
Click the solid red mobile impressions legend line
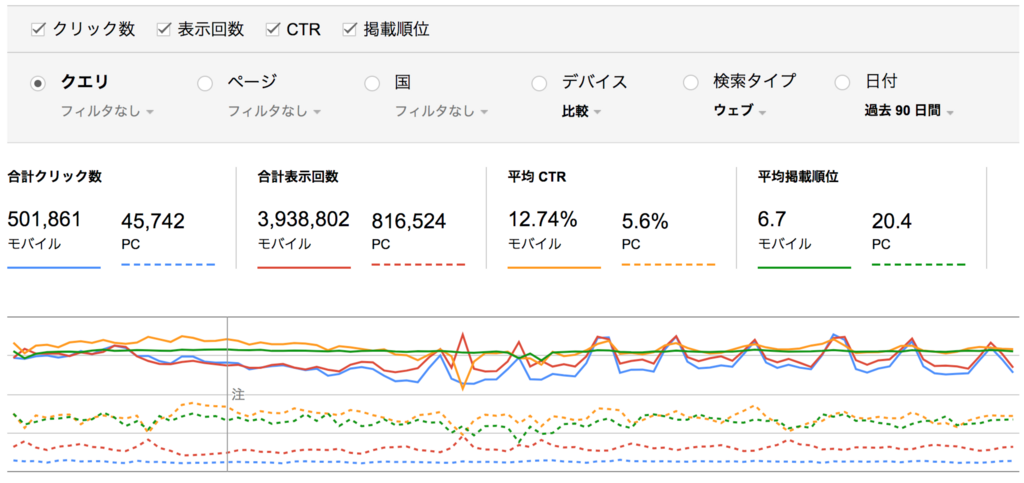[x=304, y=268]
